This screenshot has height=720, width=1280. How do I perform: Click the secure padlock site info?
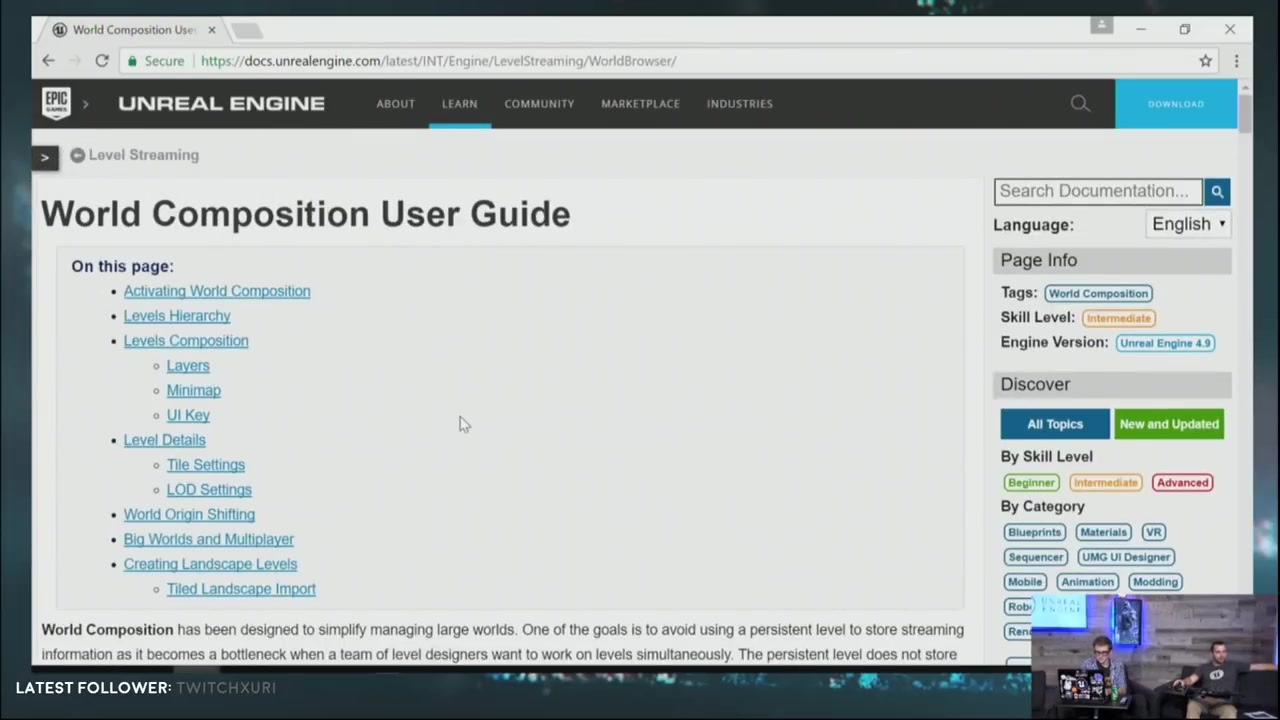(132, 61)
